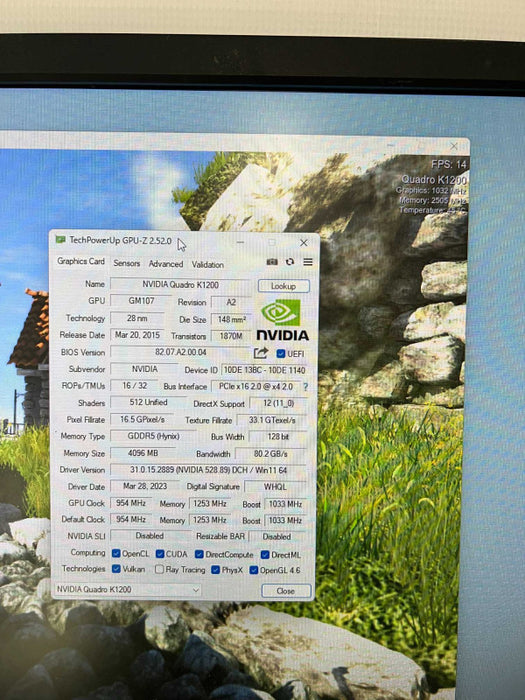The image size is (525, 700).
Task: Click the Memory Type GDDR5 (Hynix)
Action: (x=153, y=436)
